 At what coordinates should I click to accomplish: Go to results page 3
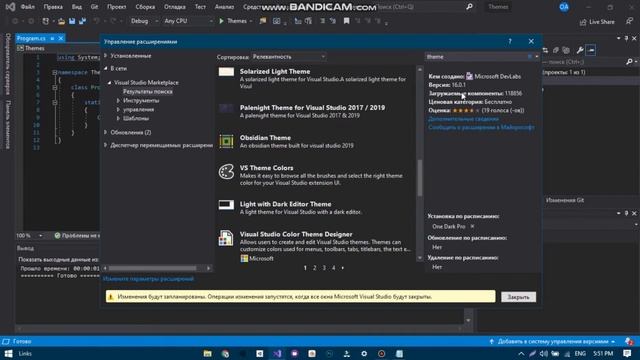pyautogui.click(x=324, y=268)
